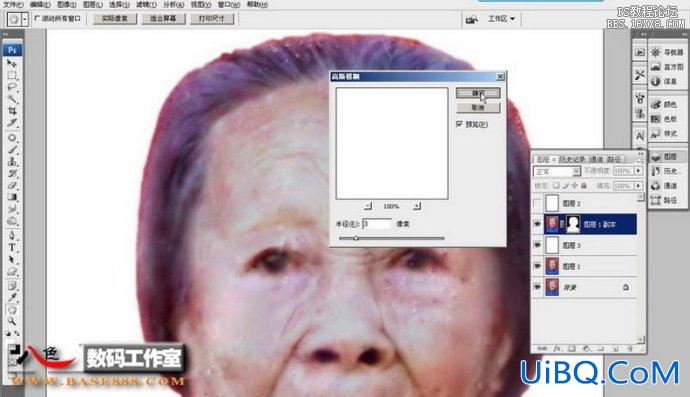Open the Workspace dropdown

coord(501,18)
